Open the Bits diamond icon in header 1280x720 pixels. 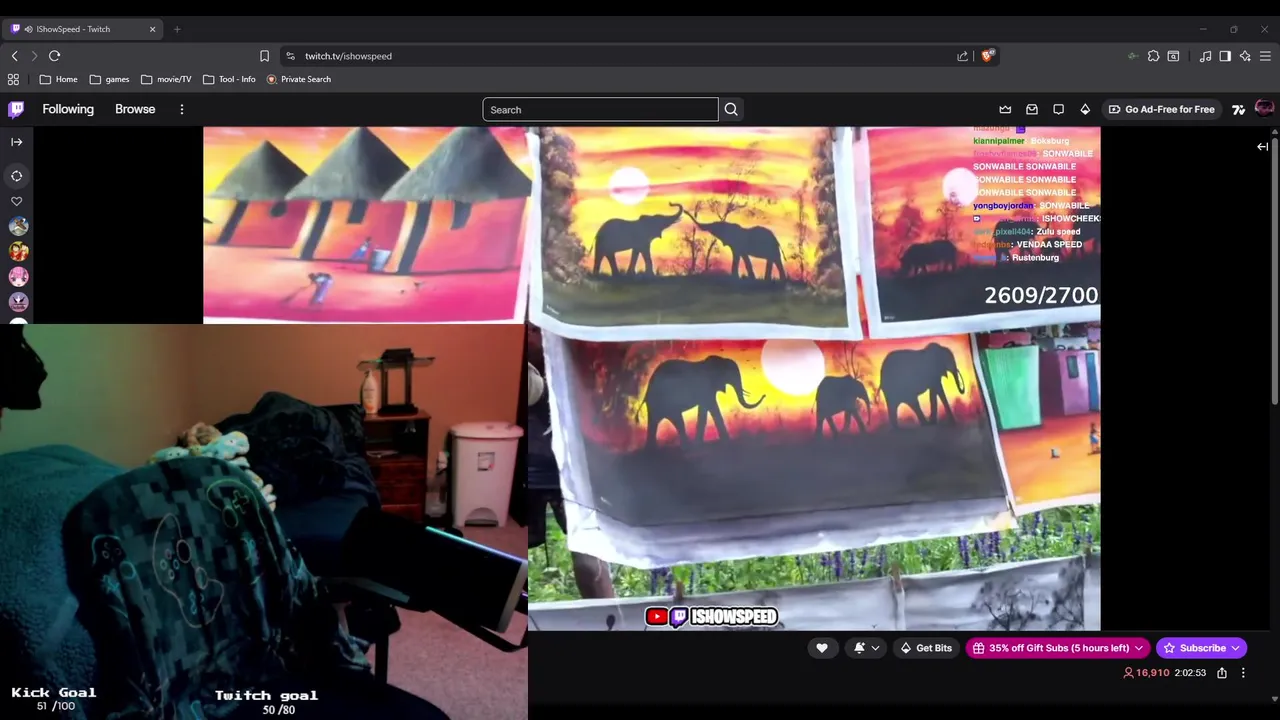1085,109
